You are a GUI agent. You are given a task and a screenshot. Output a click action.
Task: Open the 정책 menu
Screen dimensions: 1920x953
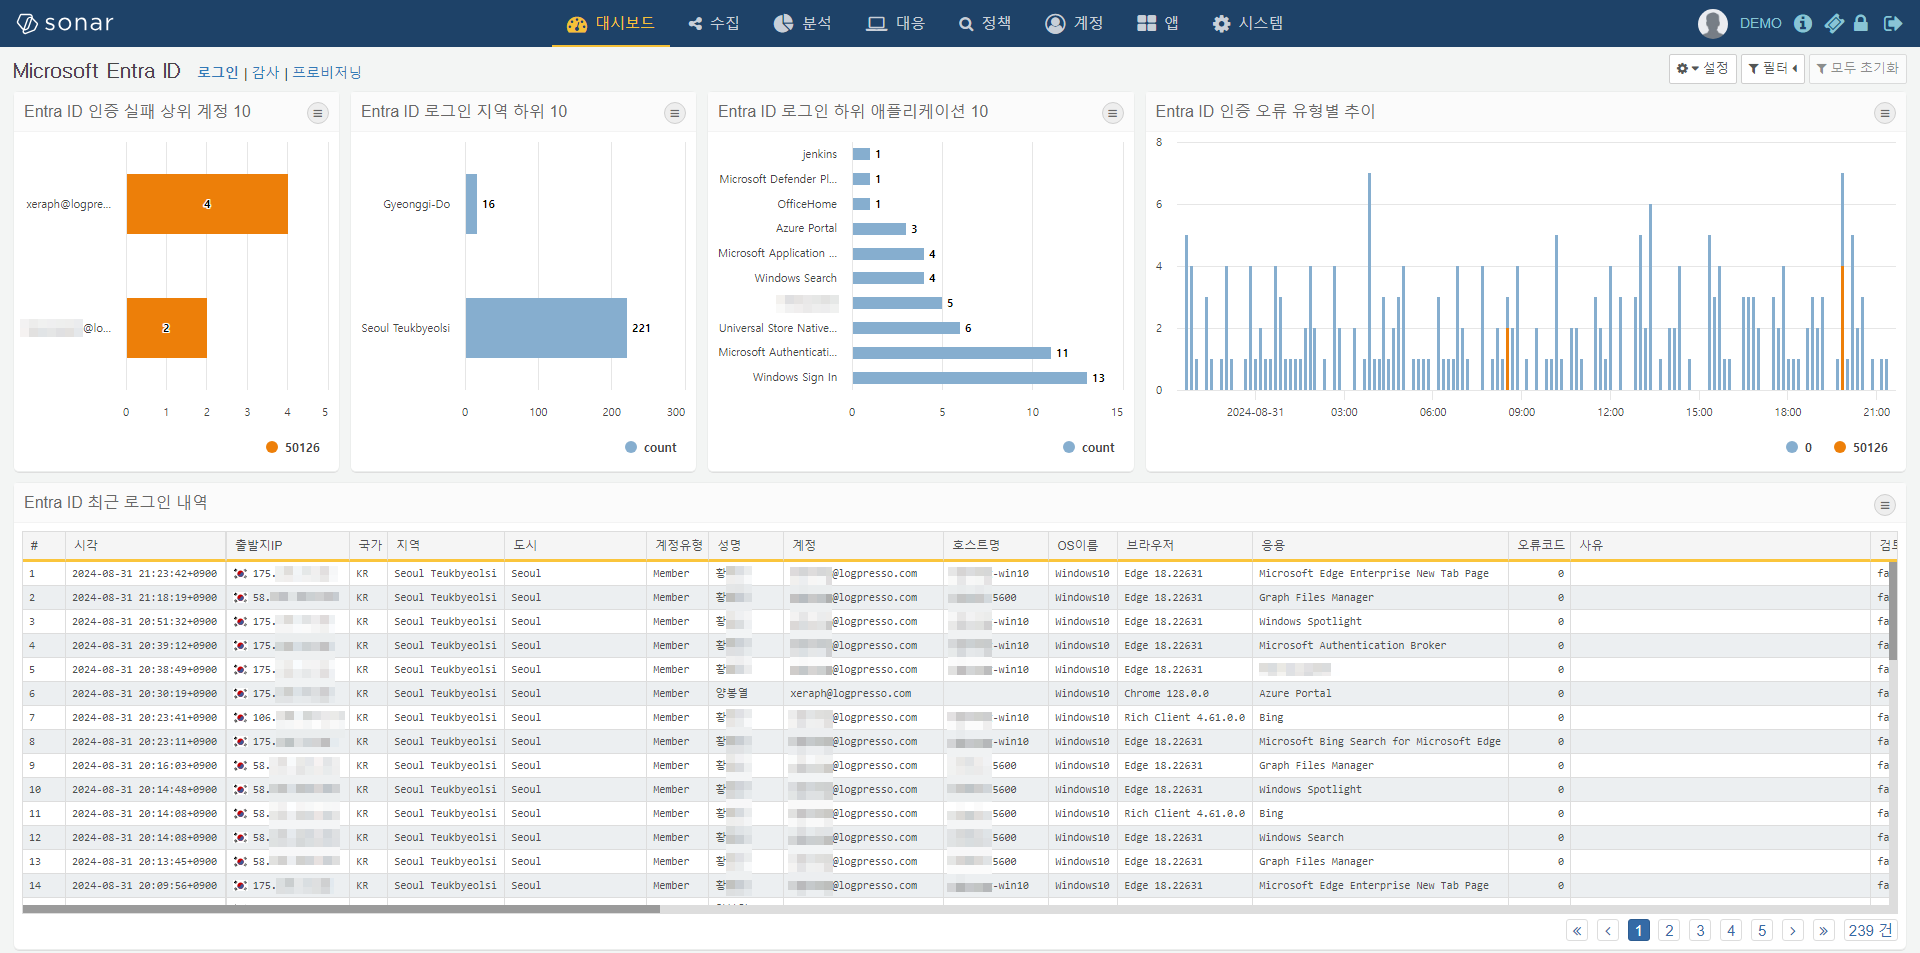(985, 23)
